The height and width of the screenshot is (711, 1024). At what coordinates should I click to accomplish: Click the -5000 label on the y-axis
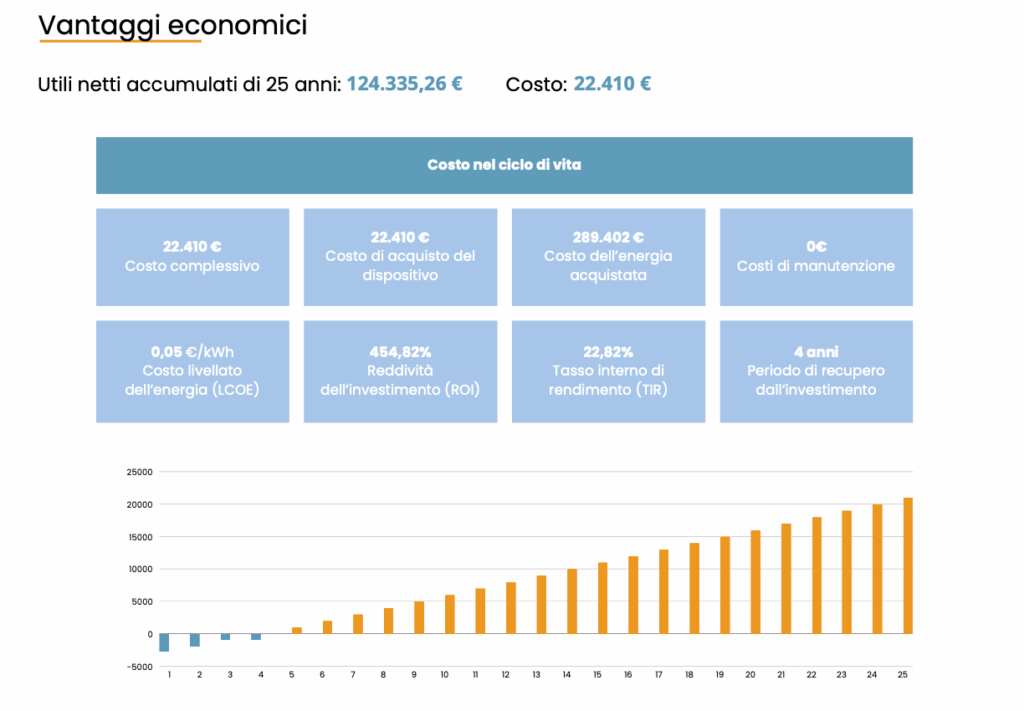pos(139,666)
